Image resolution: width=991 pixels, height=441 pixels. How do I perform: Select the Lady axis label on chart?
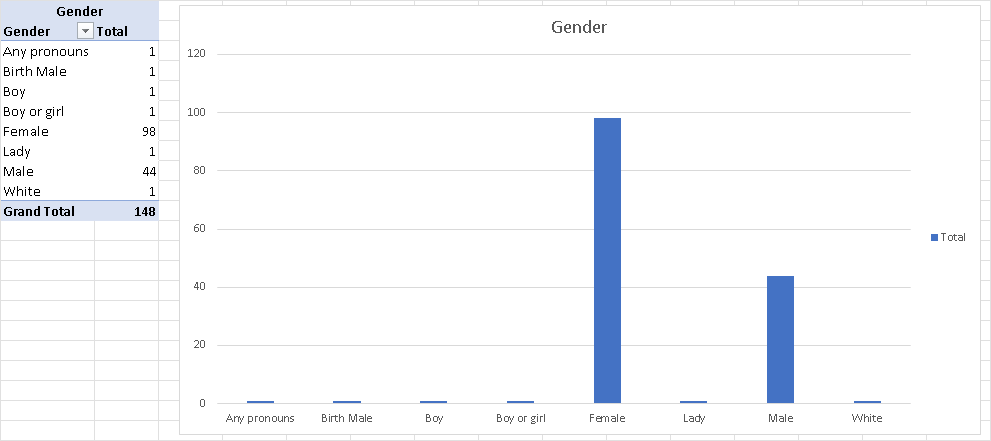[693, 418]
